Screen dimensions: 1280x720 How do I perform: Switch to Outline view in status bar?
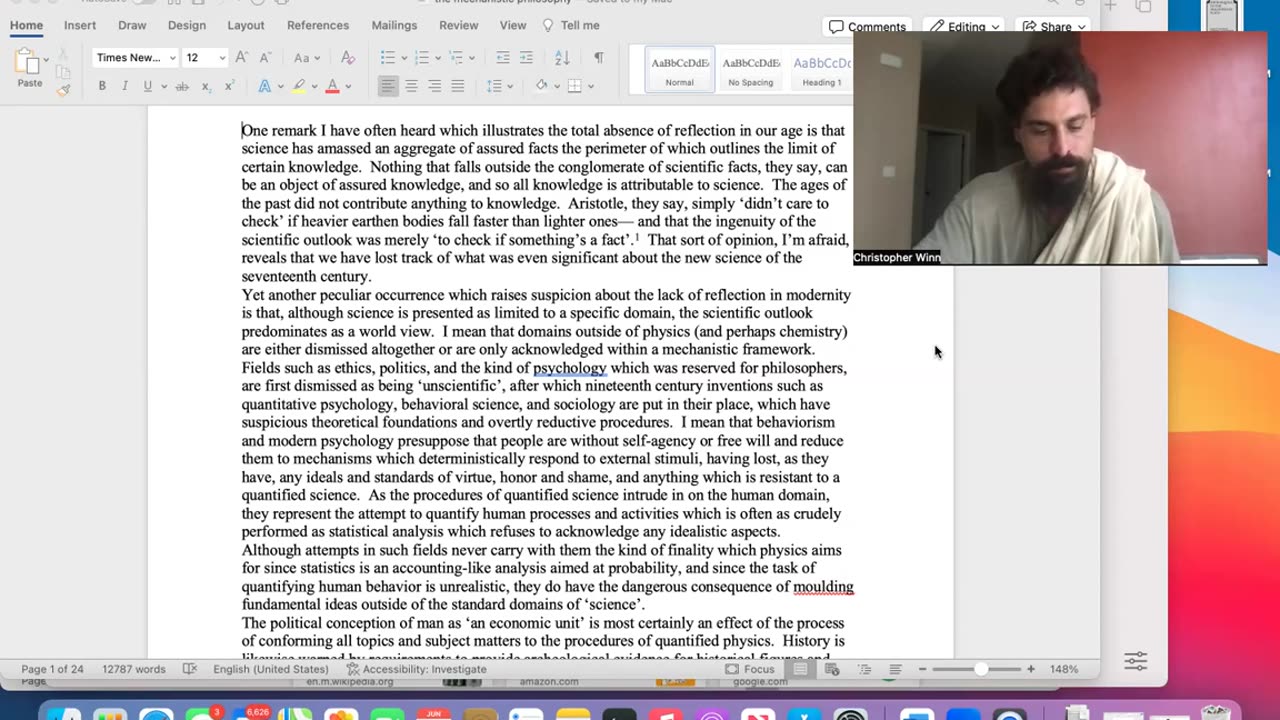click(x=864, y=669)
